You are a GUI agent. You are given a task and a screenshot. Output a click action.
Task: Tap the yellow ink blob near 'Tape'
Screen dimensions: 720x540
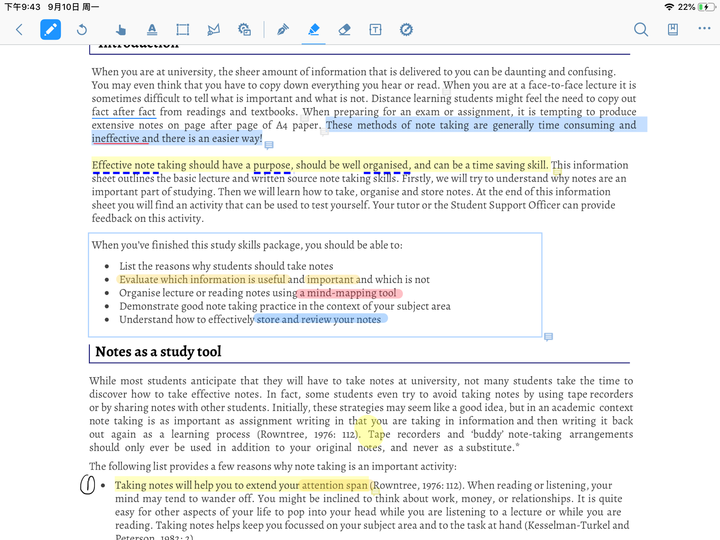369,433
